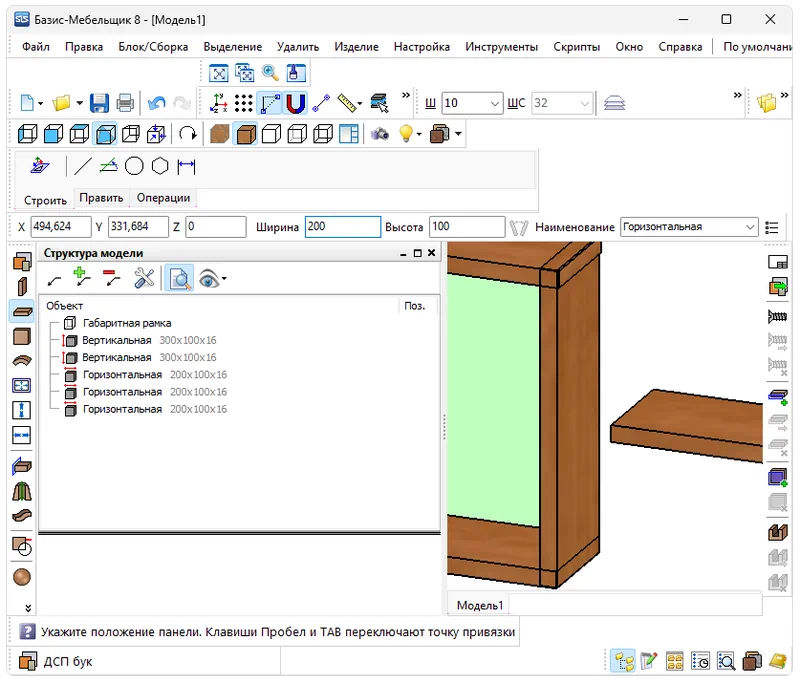800x683 pixels.
Task: Click the Объект column header
Action: click(64, 306)
